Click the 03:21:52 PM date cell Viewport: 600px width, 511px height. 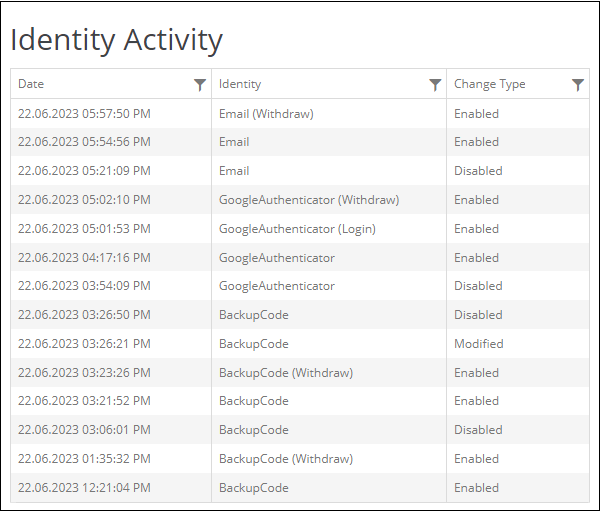(x=84, y=401)
